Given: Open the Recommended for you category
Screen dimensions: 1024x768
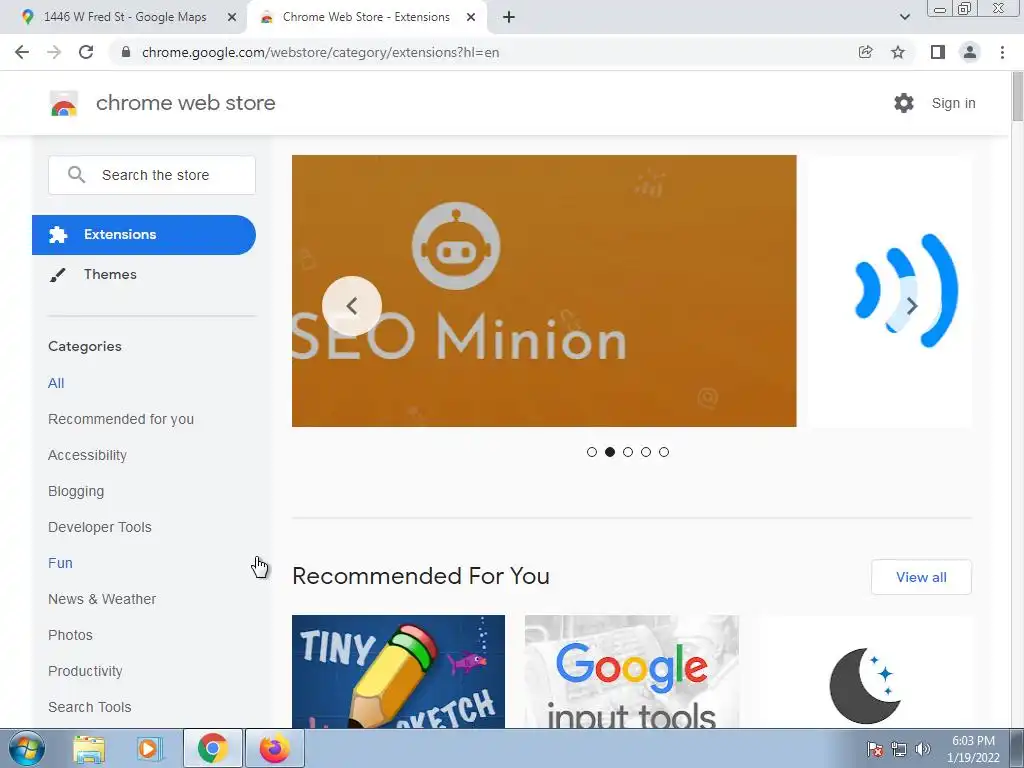Looking at the screenshot, I should 121,419.
